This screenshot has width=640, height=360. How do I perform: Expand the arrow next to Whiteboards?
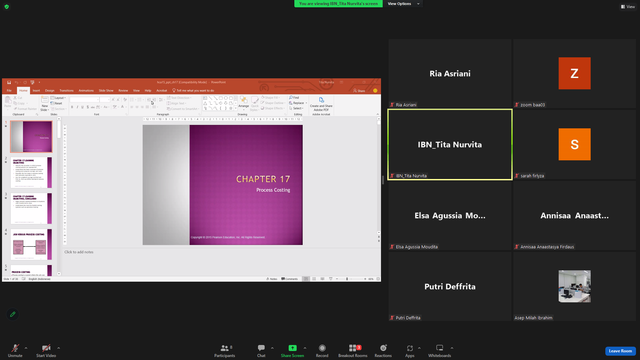452,348
